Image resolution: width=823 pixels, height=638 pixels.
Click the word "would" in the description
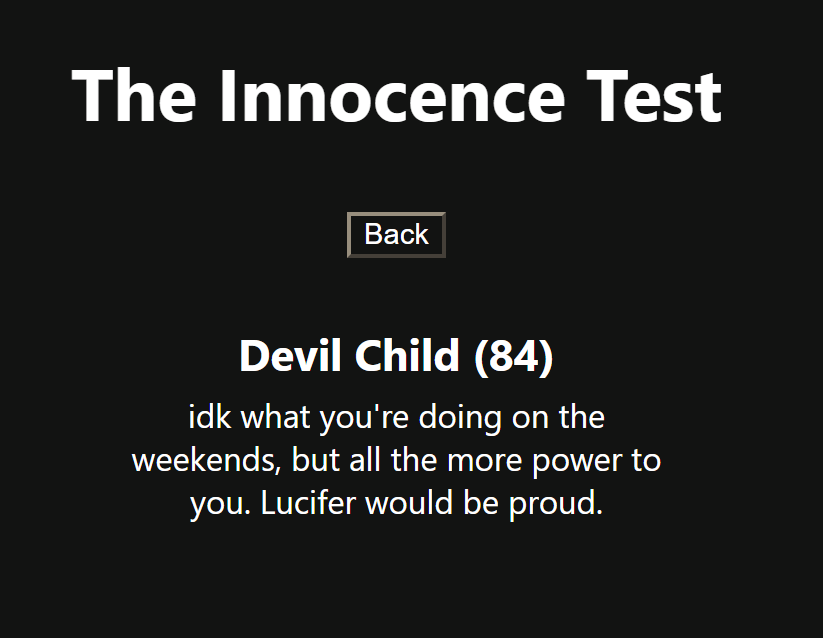[408, 503]
